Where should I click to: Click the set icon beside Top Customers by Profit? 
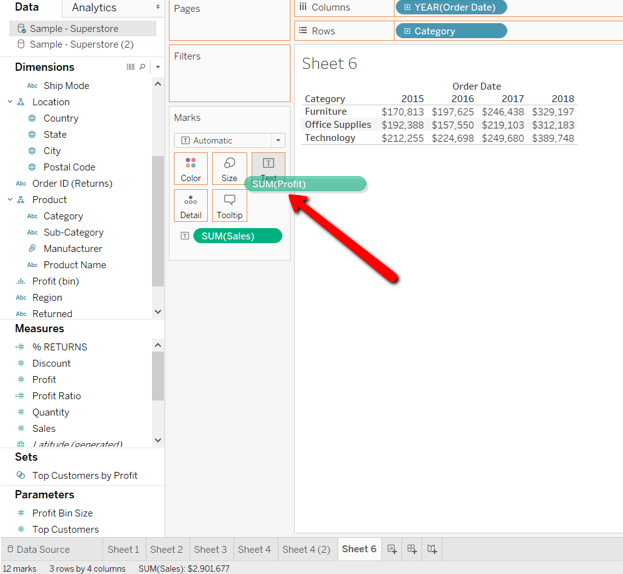[x=21, y=475]
